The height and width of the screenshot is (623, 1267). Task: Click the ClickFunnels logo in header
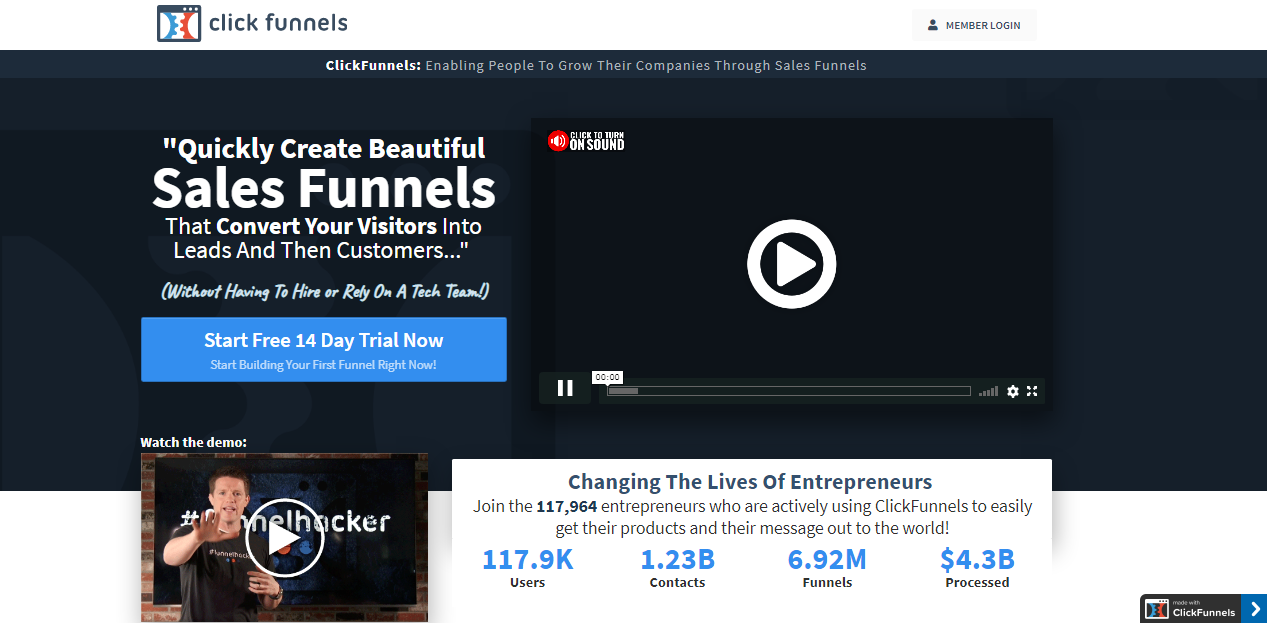252,23
